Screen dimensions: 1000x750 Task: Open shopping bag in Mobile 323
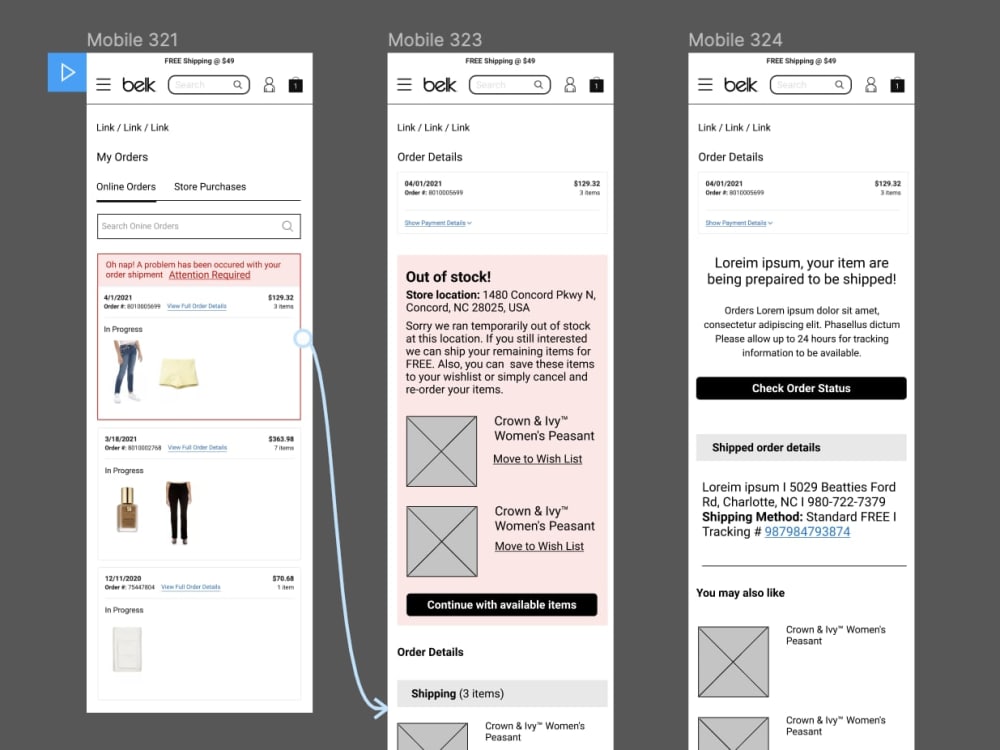[x=597, y=85]
